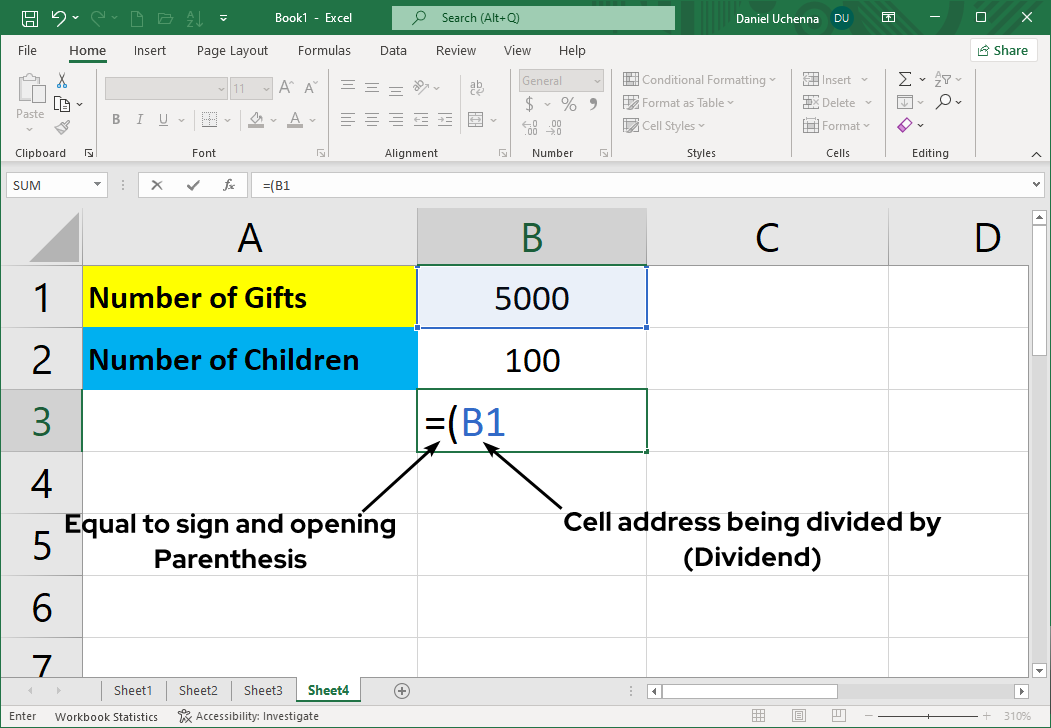The width and height of the screenshot is (1051, 728).
Task: Apply bold formatting
Action: click(x=115, y=119)
